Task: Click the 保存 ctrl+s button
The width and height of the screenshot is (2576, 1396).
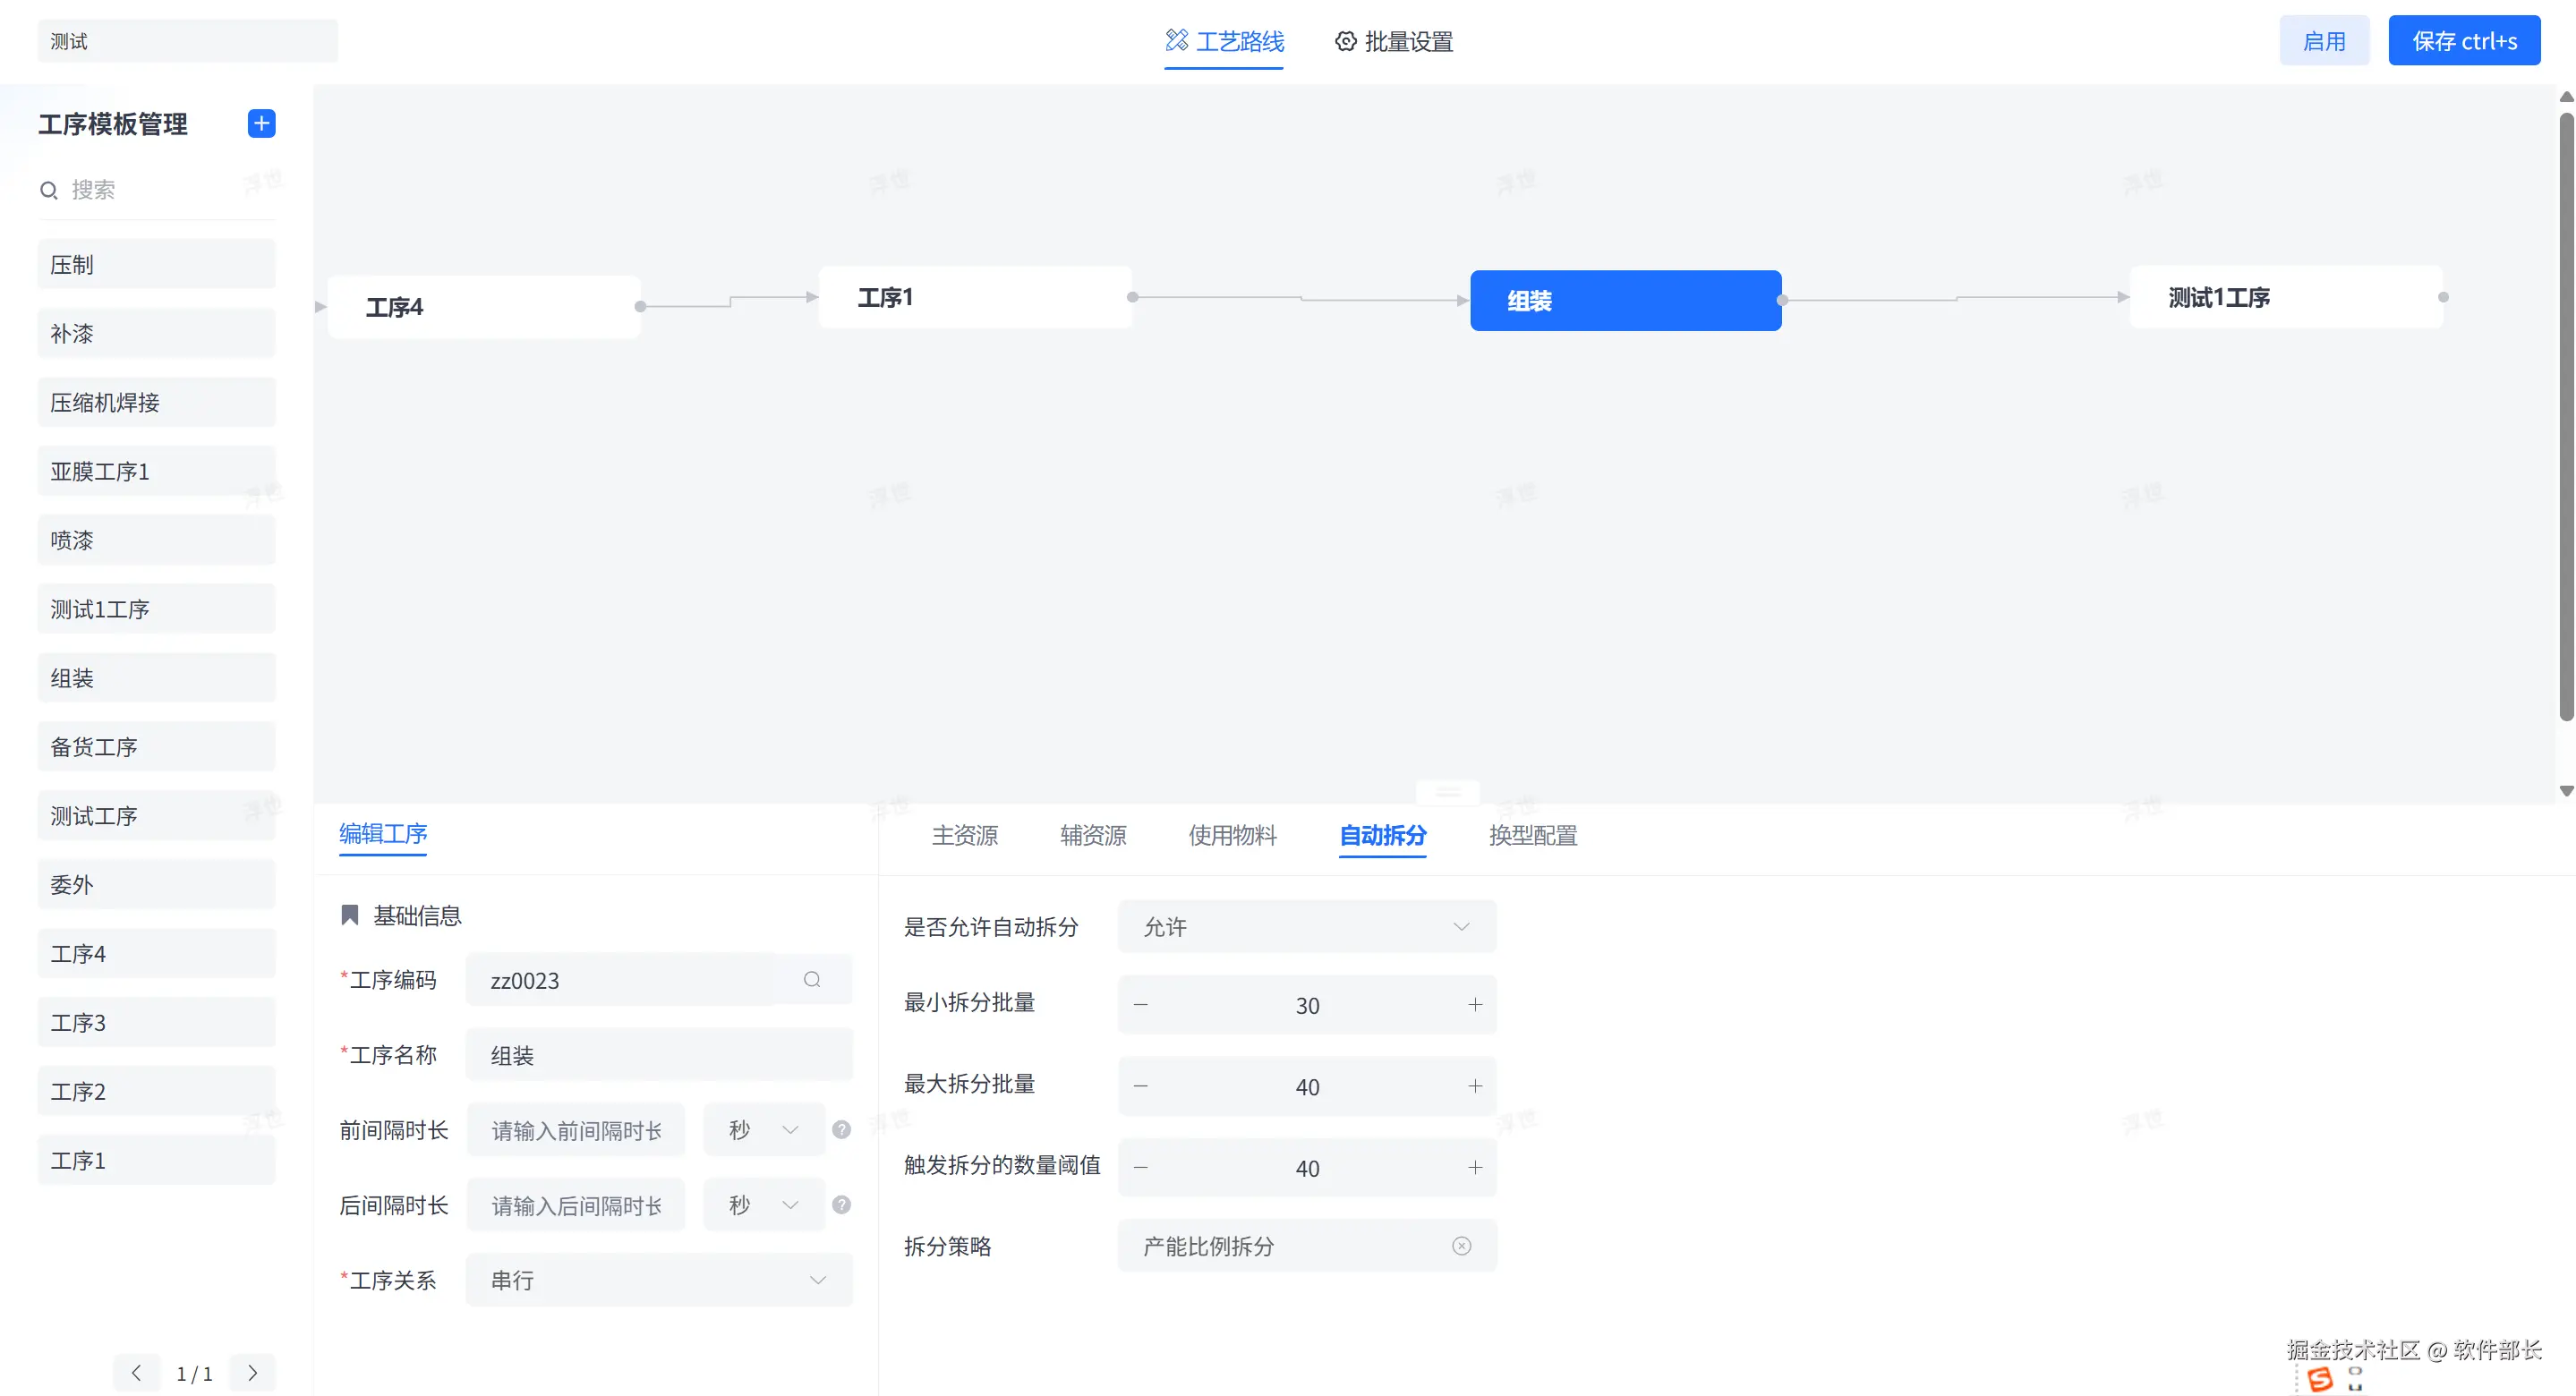Action: click(x=2463, y=41)
